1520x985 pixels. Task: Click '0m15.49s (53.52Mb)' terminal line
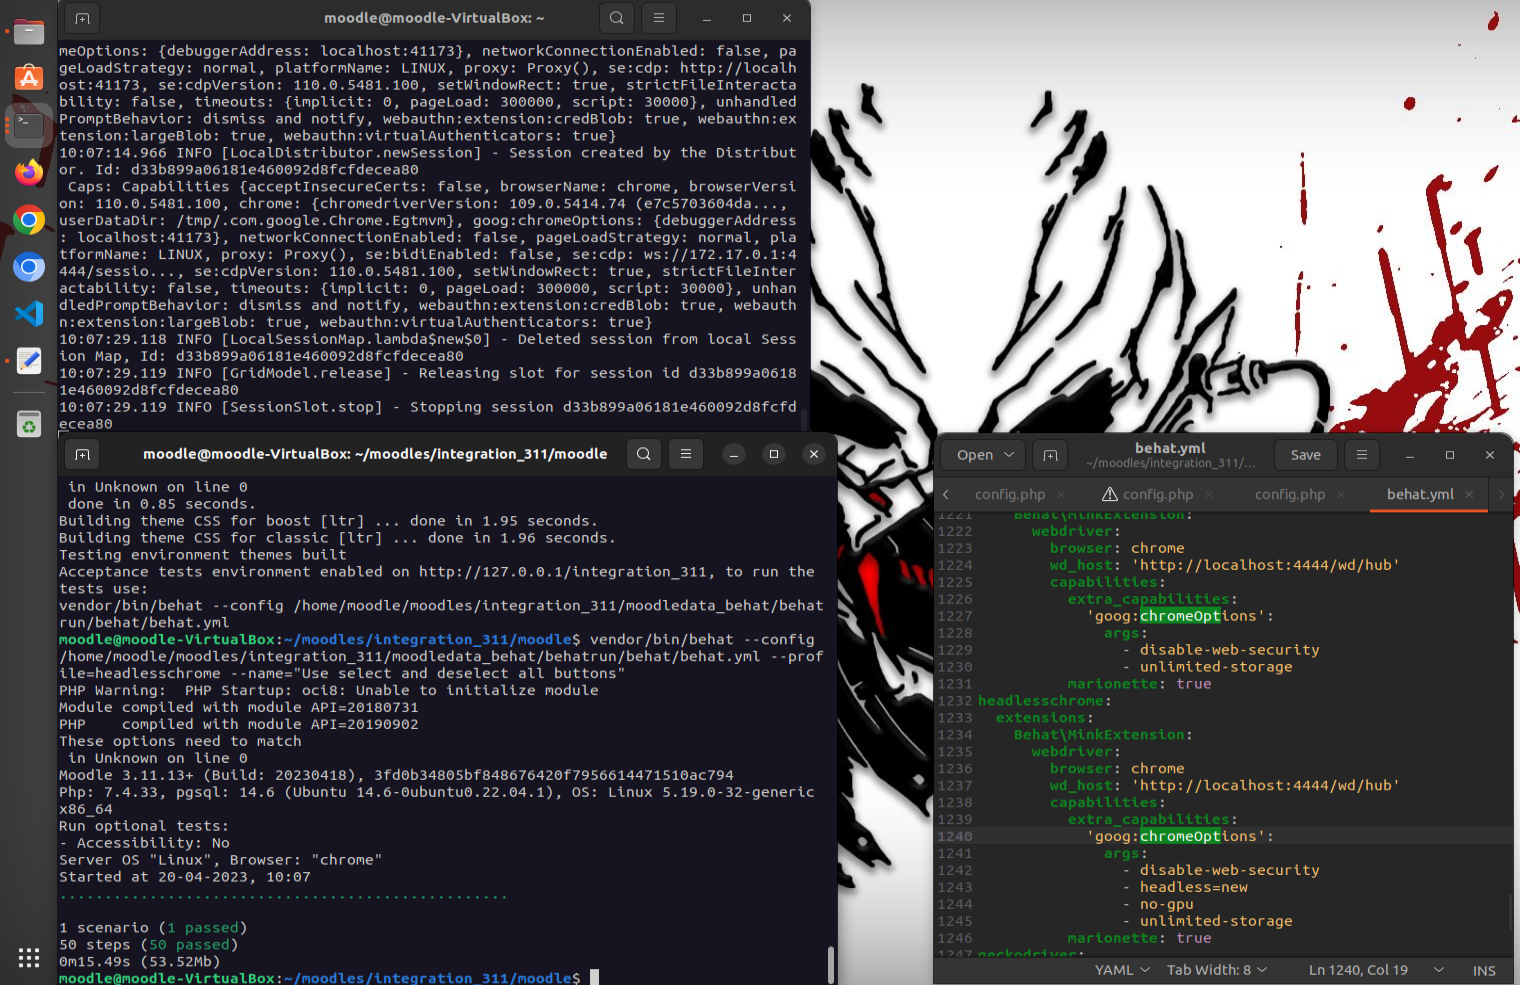(x=139, y=962)
